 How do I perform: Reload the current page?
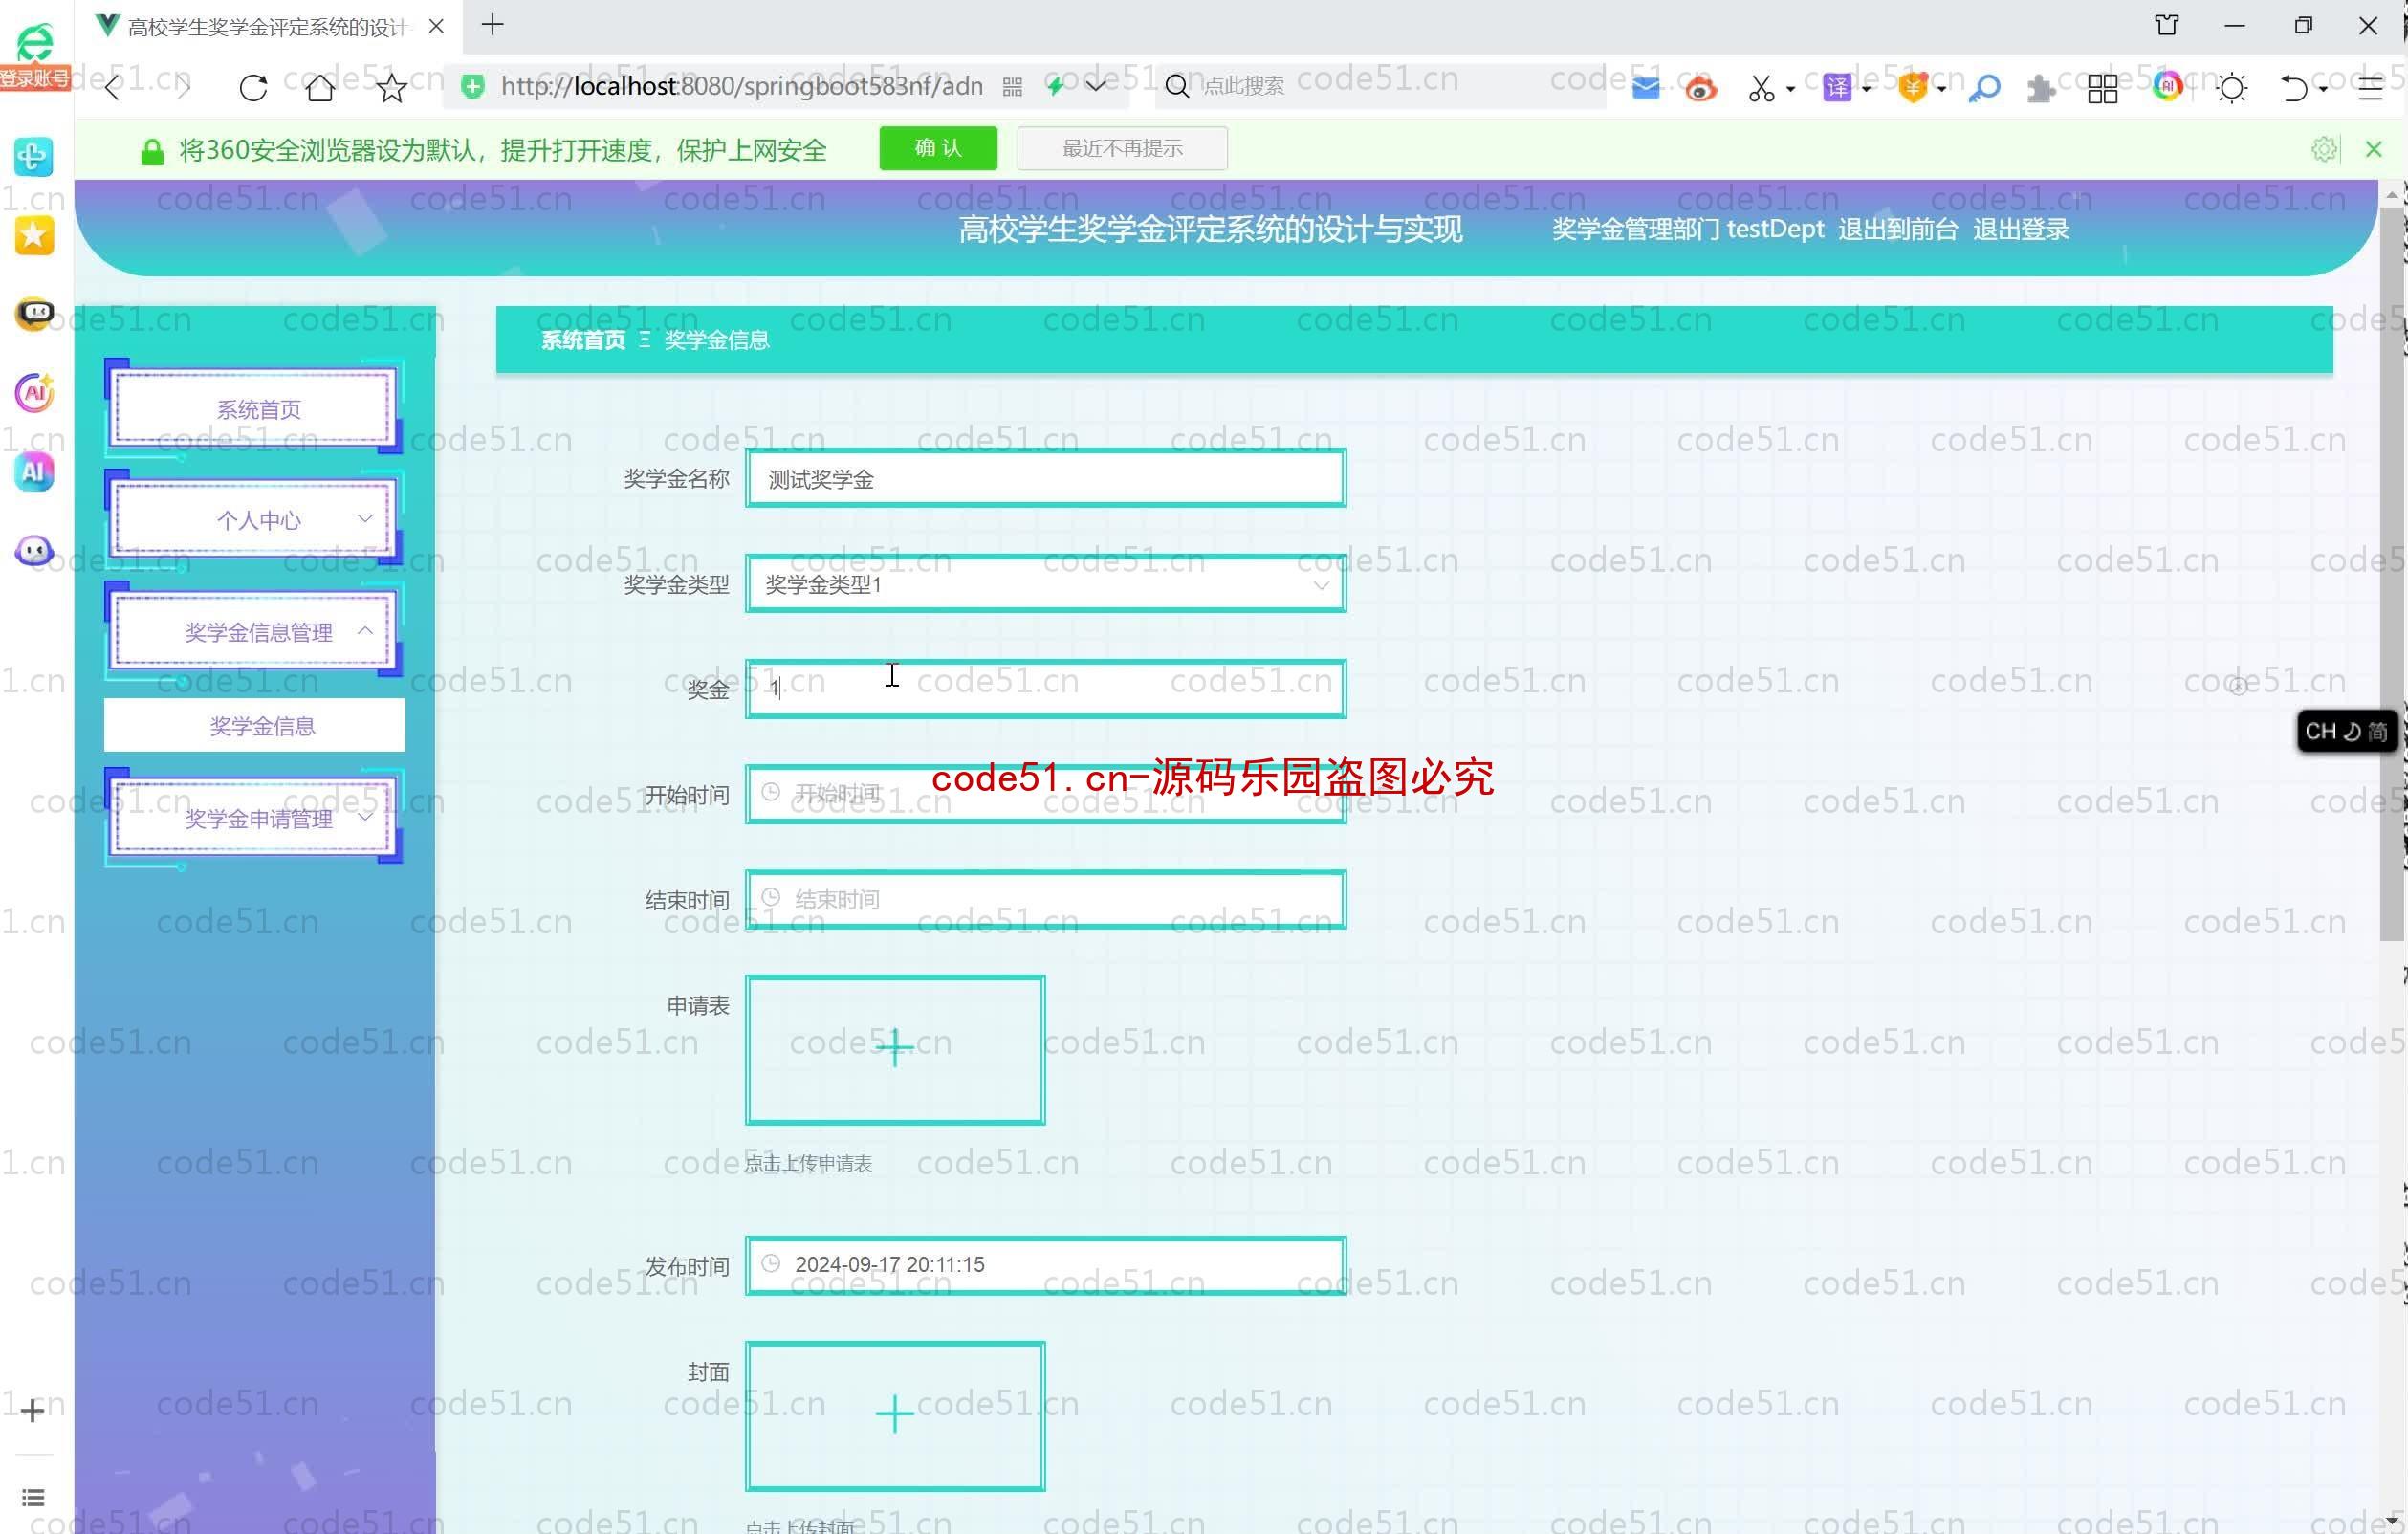point(253,88)
